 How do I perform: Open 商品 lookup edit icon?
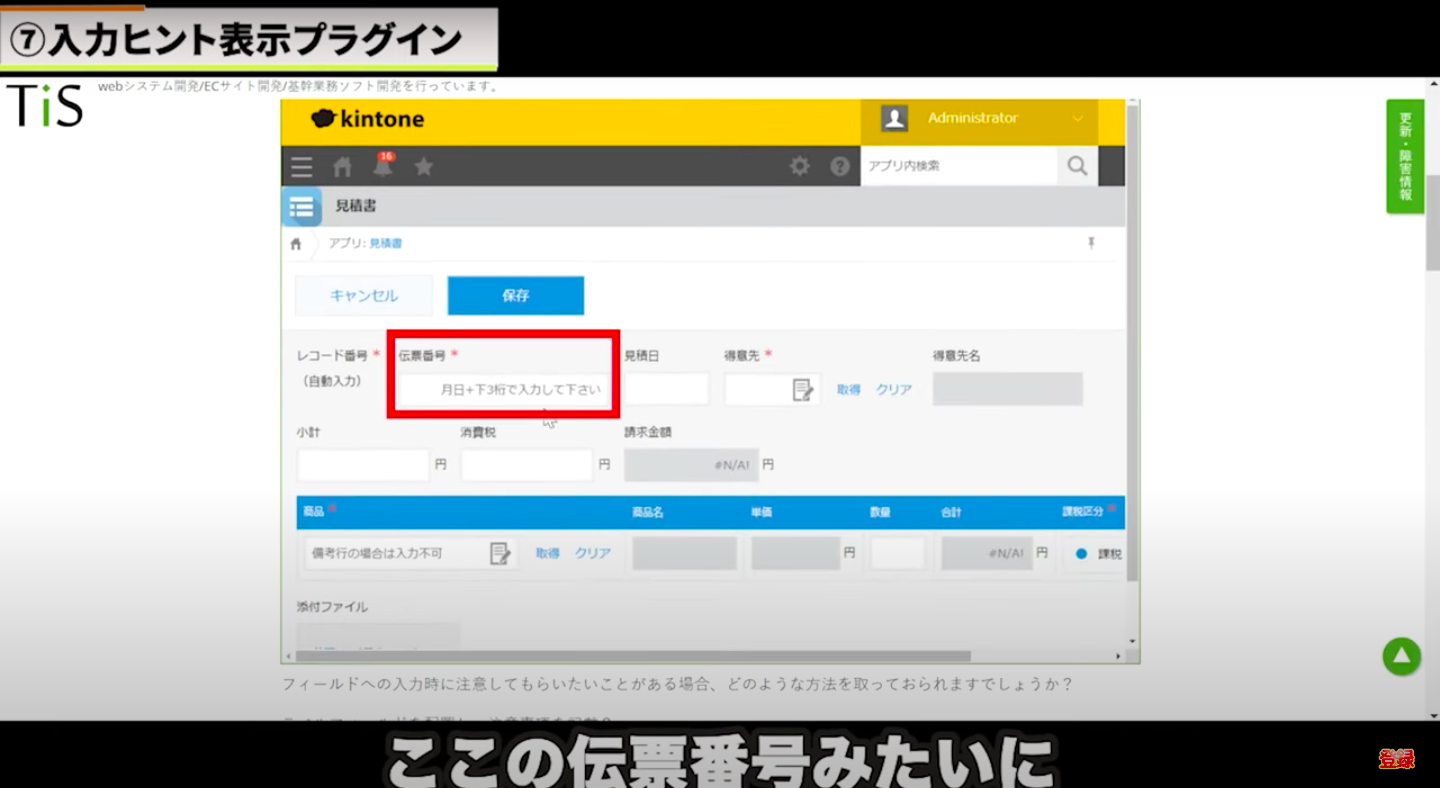click(x=500, y=553)
